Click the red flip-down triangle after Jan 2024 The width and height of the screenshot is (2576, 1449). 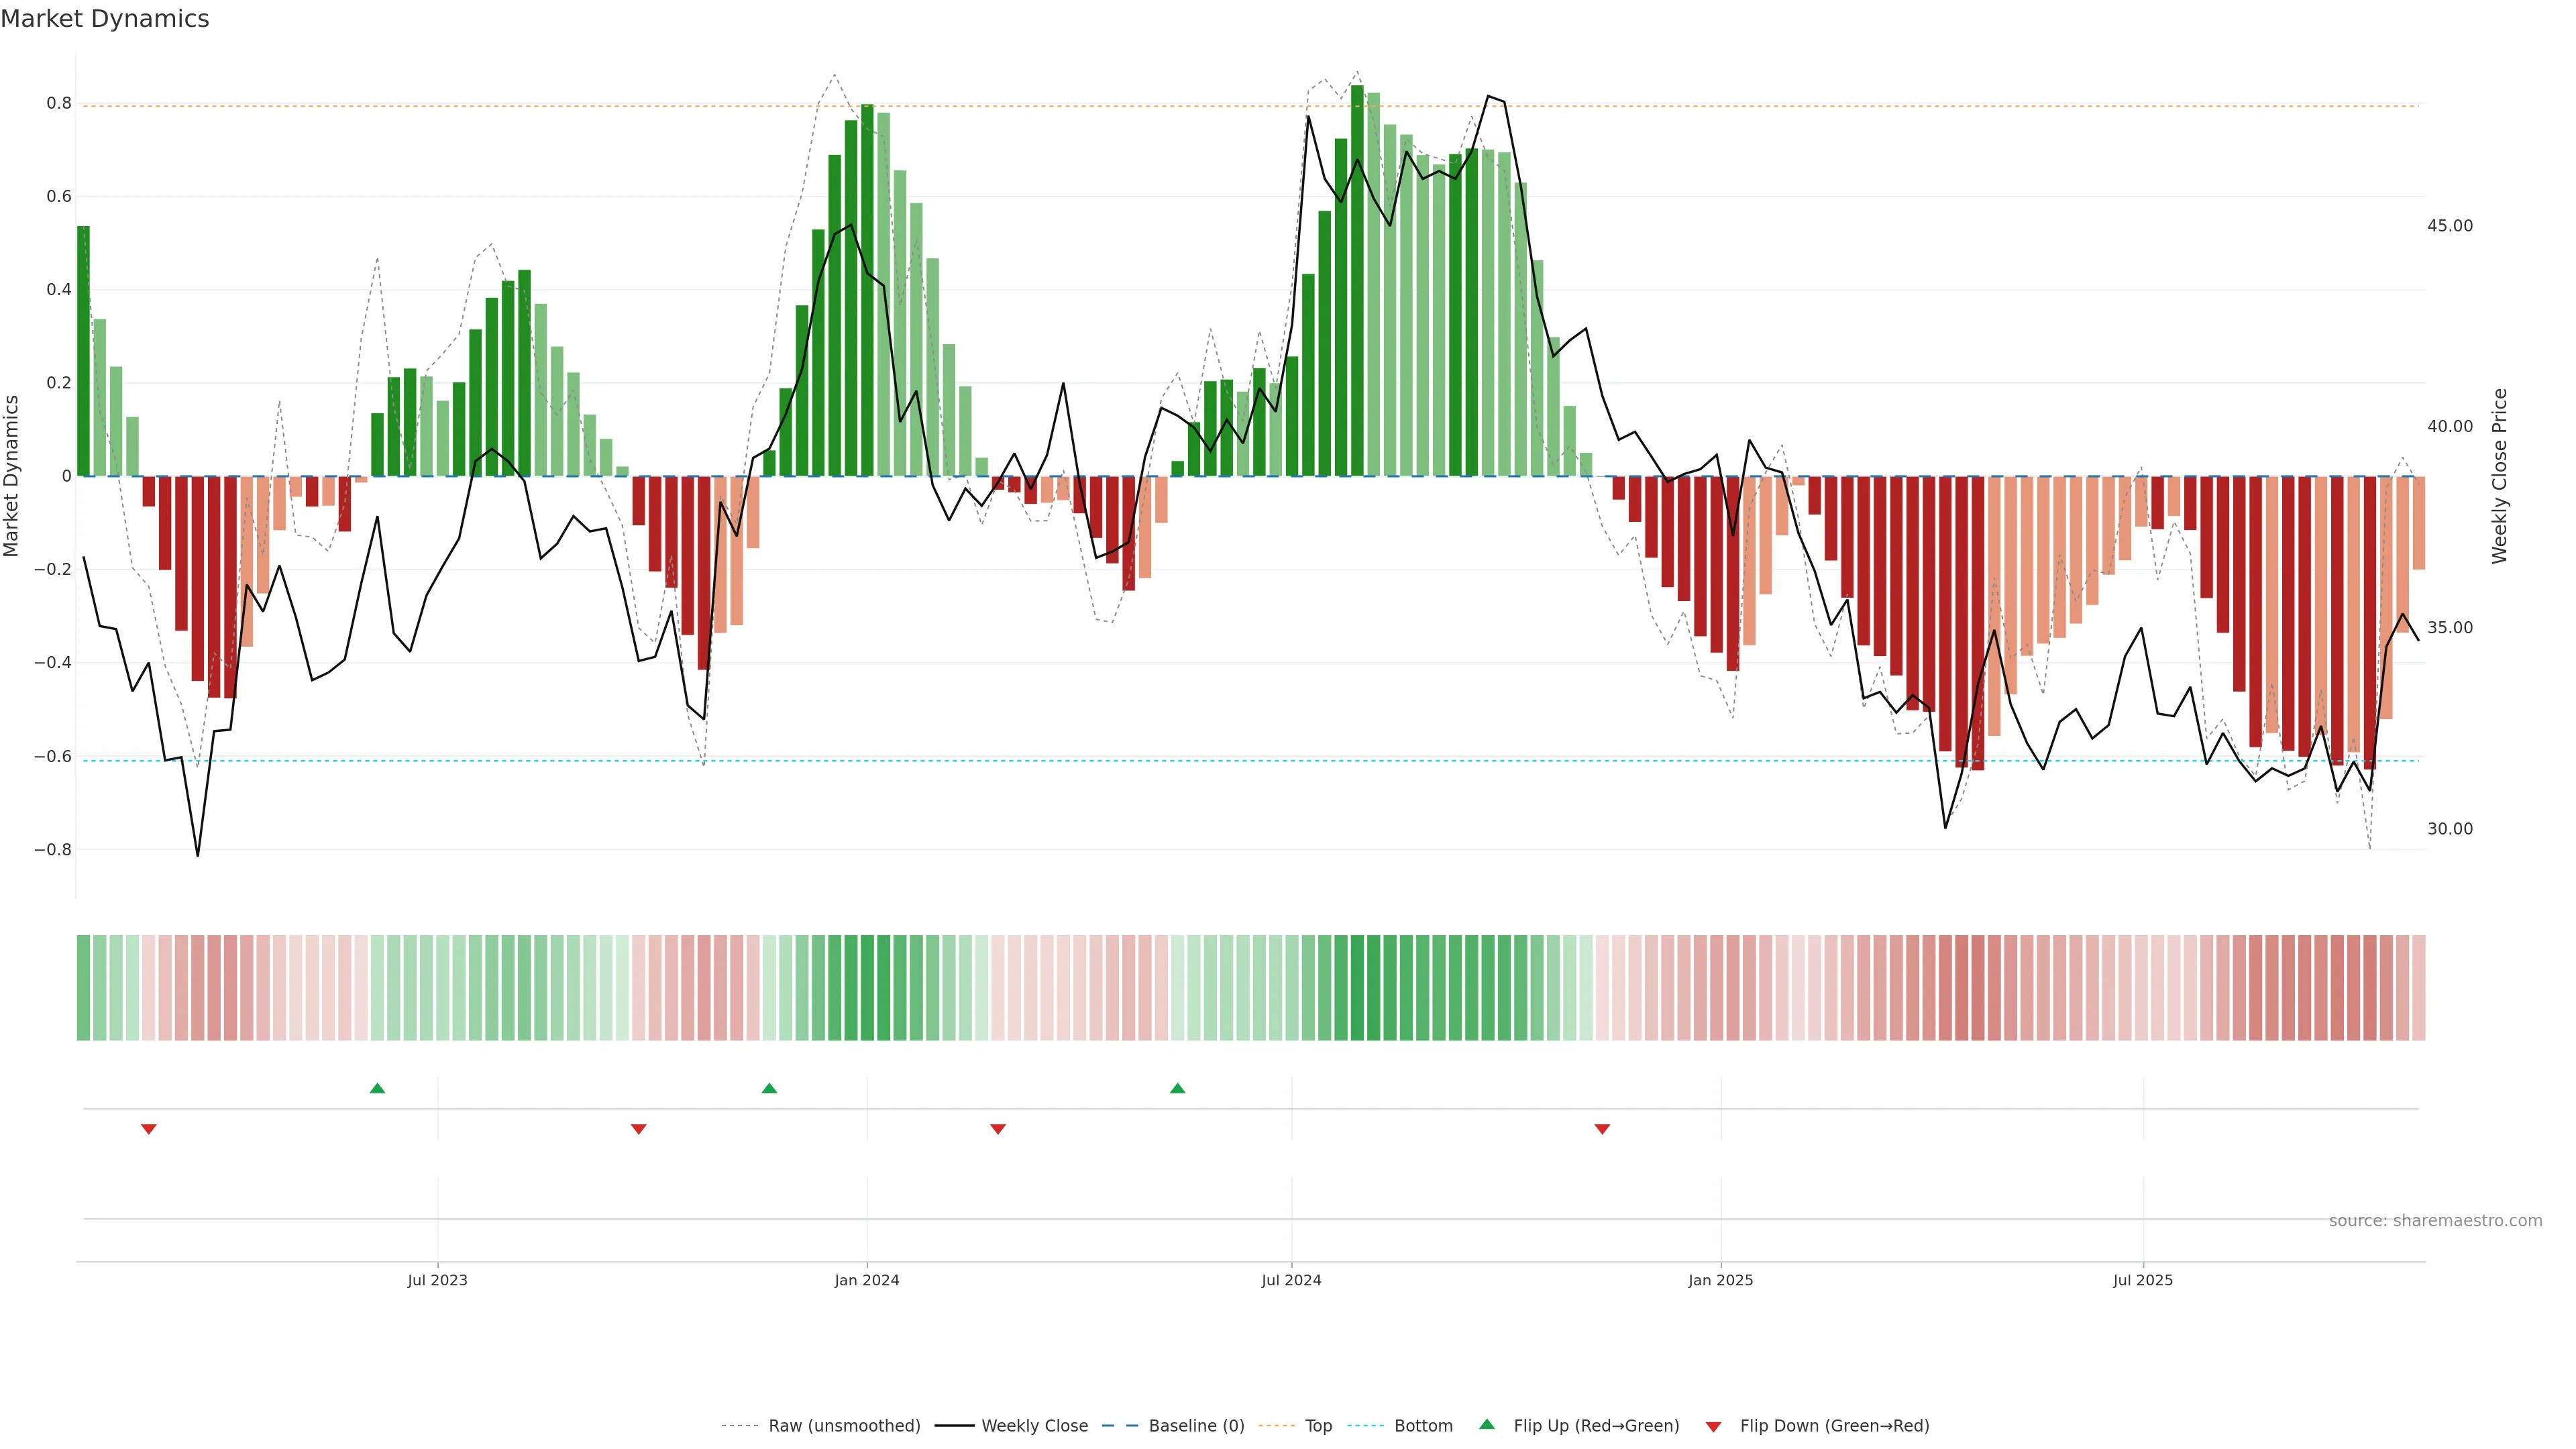coord(997,1129)
